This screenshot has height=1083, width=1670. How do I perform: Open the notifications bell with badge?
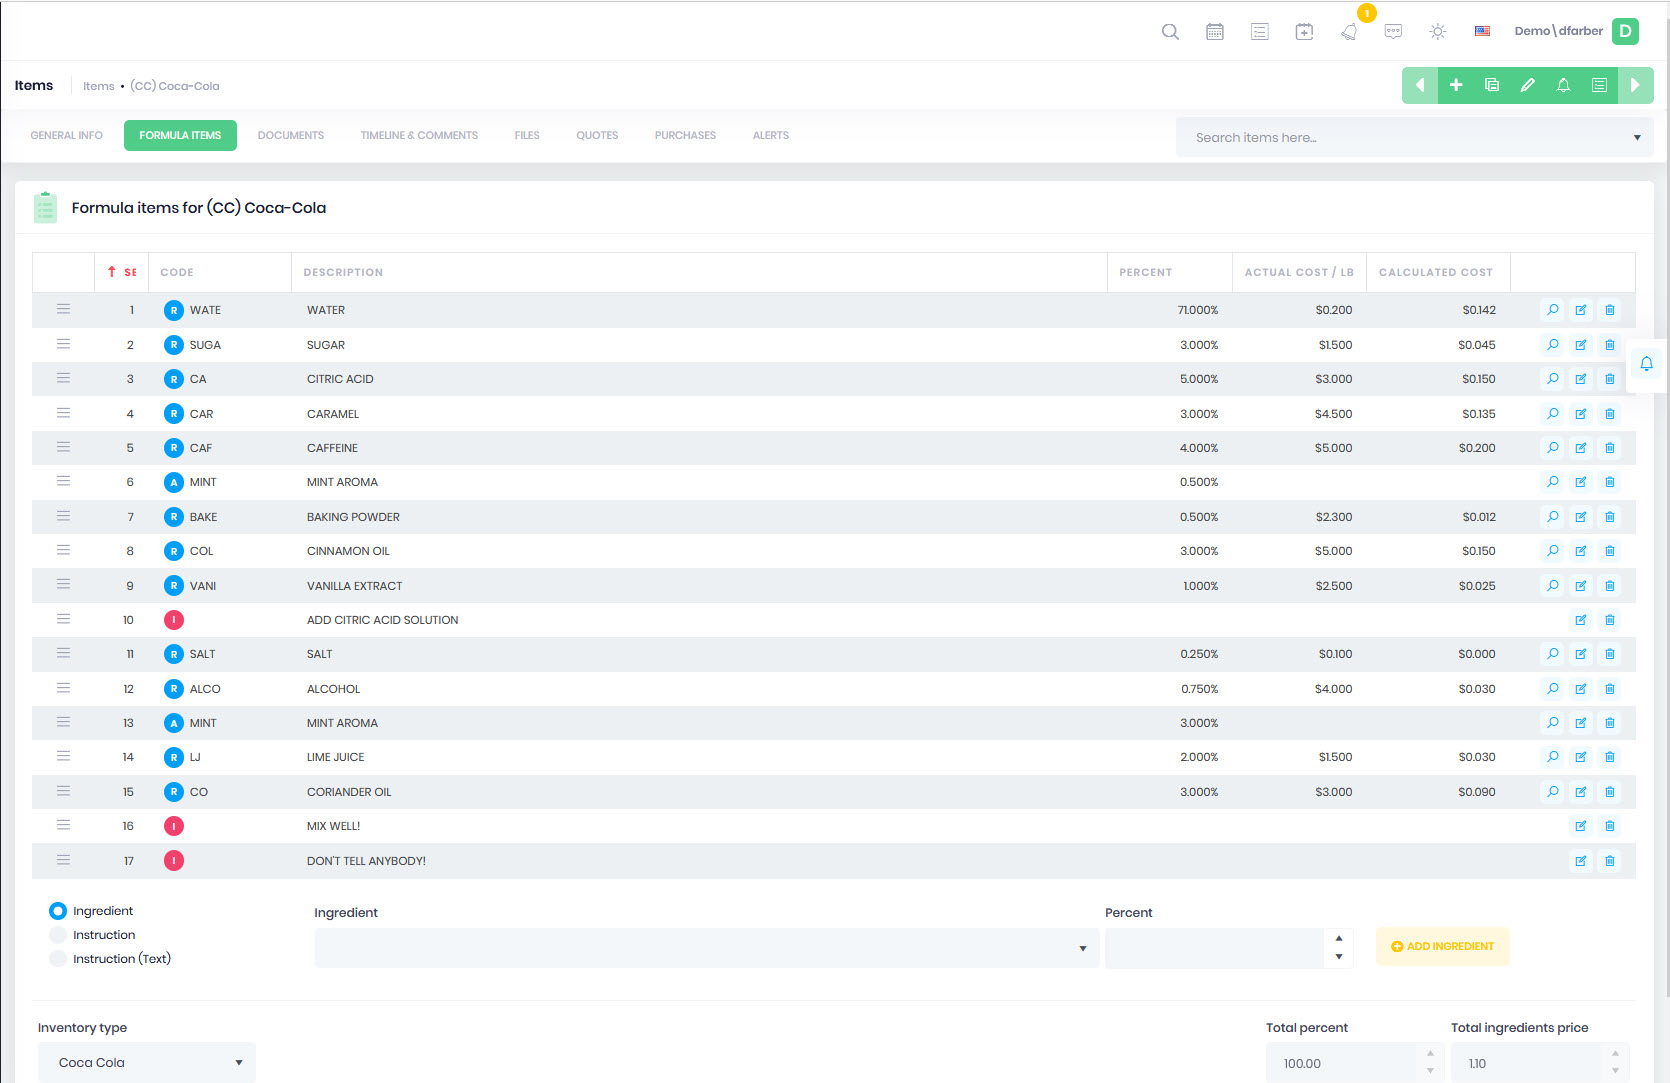point(1350,32)
